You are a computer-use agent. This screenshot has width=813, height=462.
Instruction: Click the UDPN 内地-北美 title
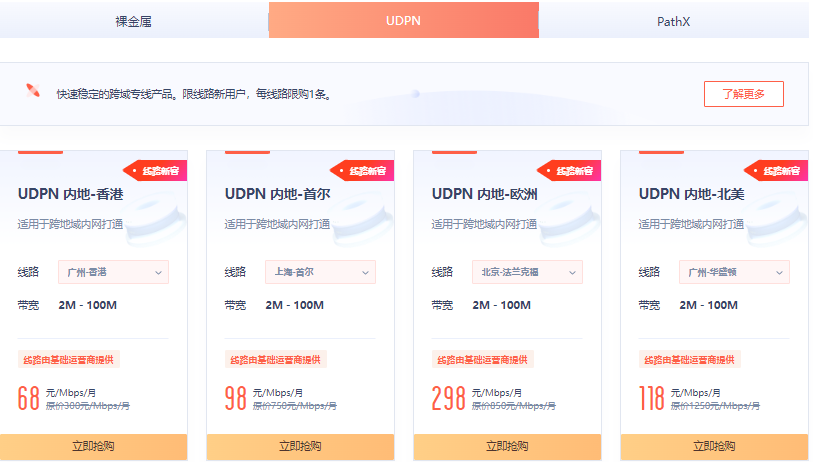pos(691,194)
